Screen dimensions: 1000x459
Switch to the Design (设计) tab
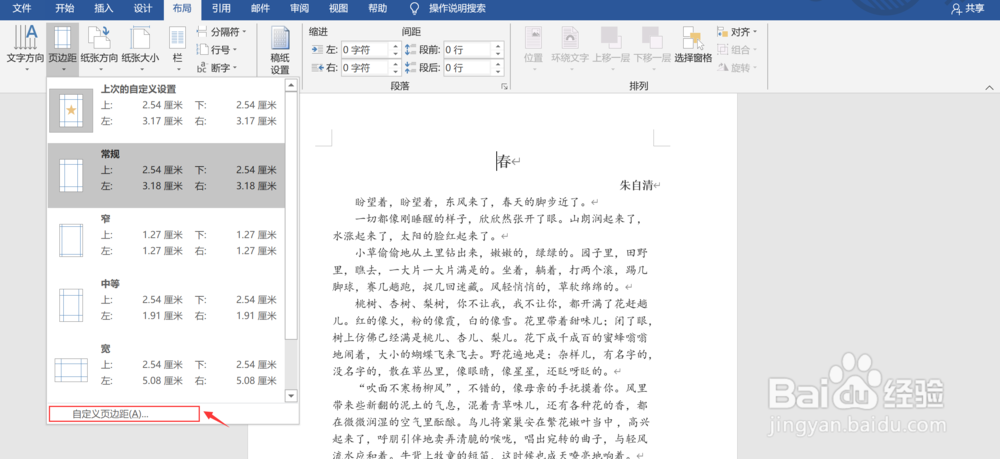coord(143,8)
